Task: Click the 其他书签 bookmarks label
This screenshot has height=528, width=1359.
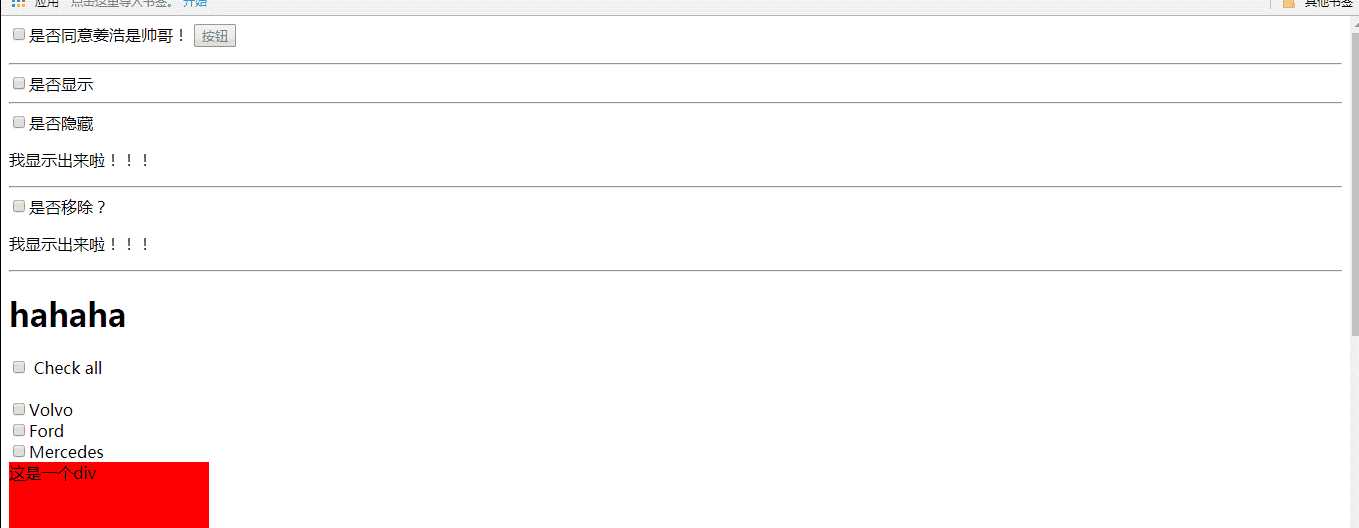Action: pyautogui.click(x=1329, y=3)
